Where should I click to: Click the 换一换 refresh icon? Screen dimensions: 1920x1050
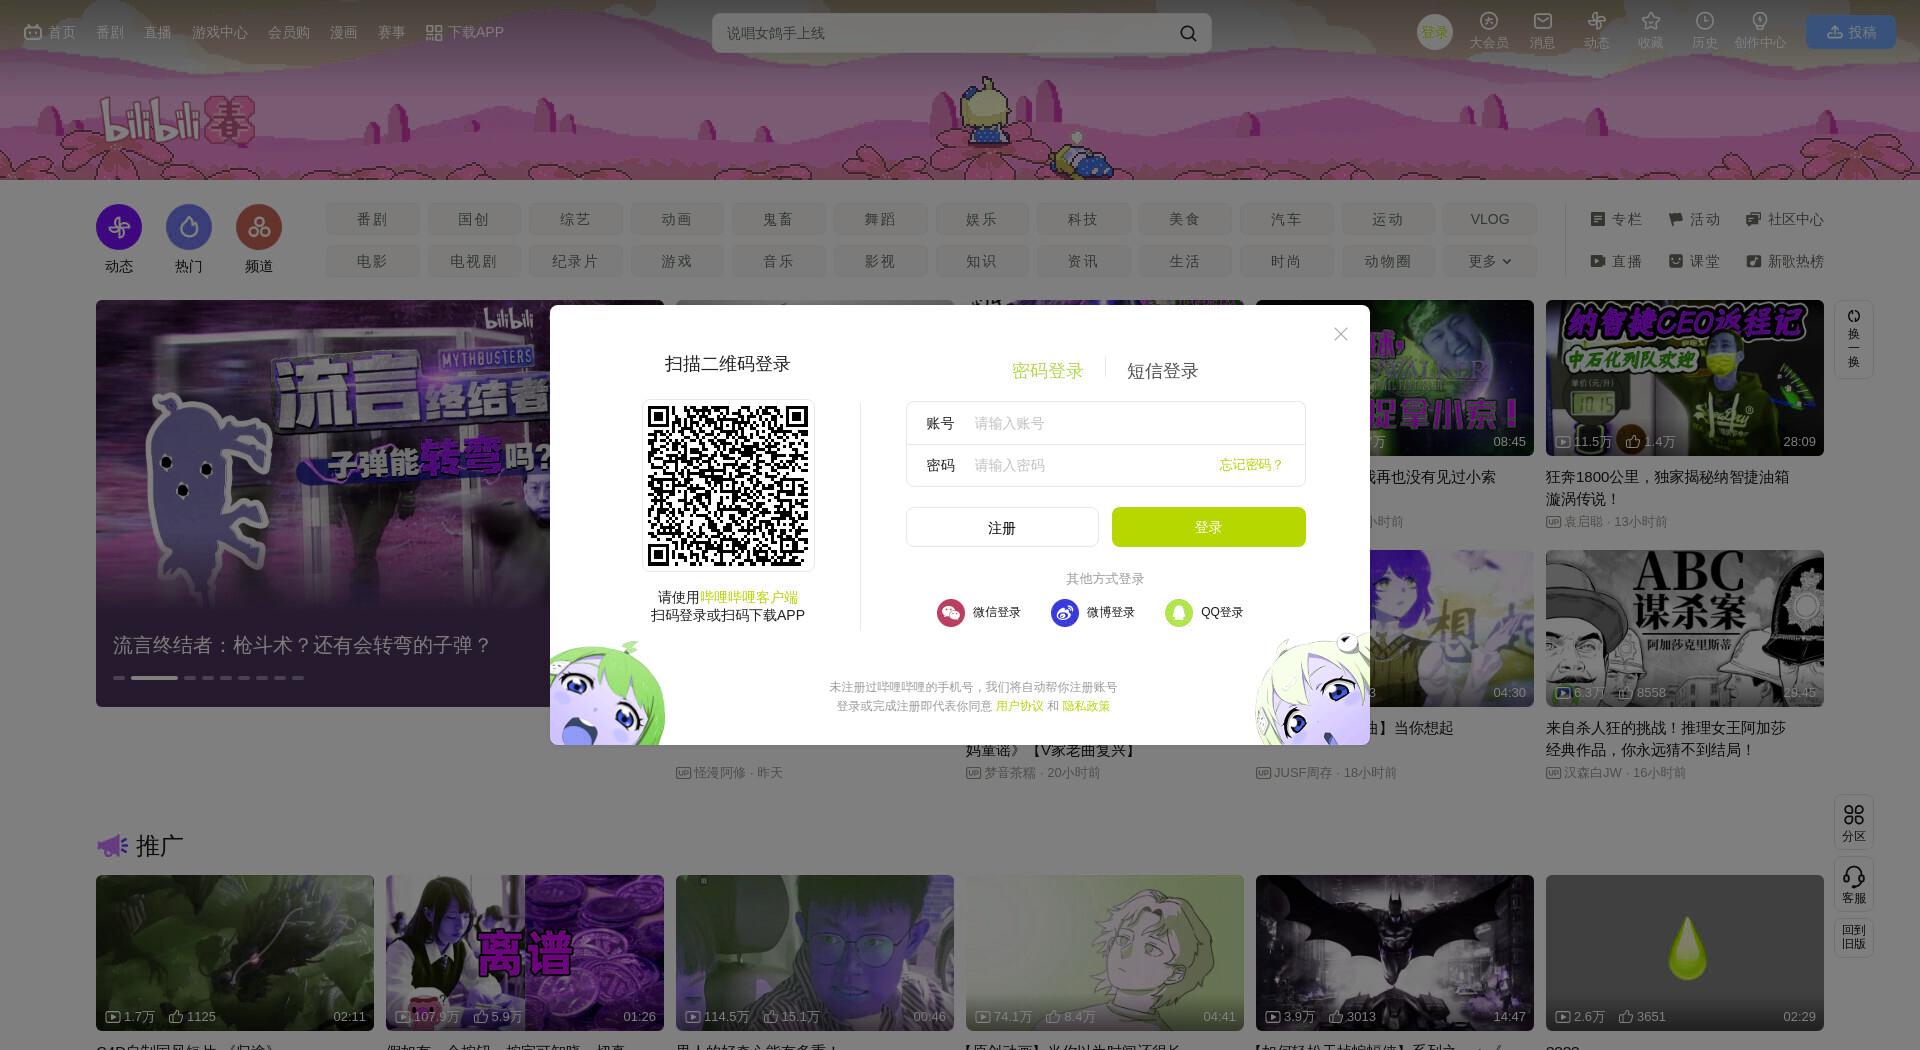(1854, 316)
